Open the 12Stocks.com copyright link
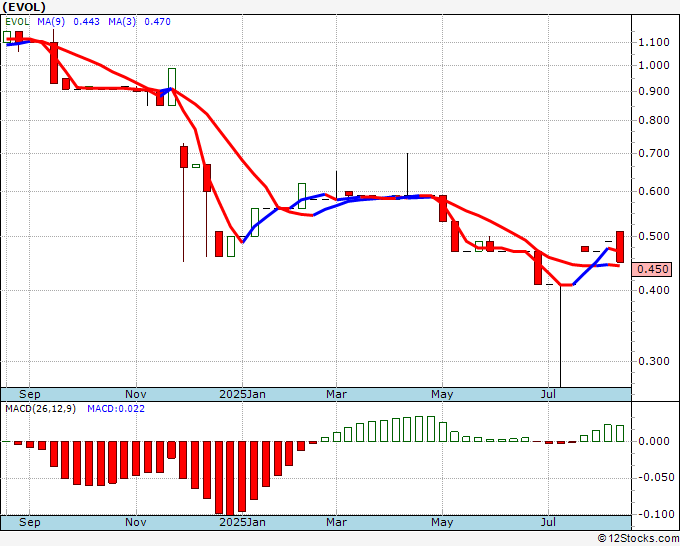 pos(638,539)
